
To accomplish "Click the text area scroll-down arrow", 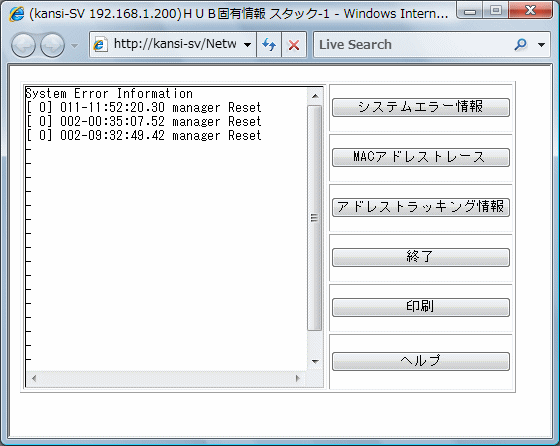I will click(315, 362).
